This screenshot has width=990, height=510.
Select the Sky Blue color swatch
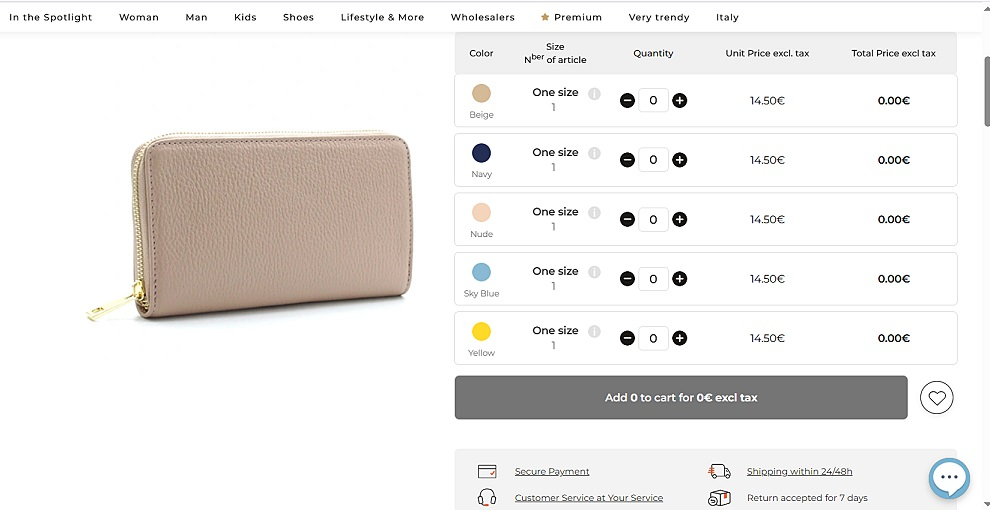coord(481,272)
